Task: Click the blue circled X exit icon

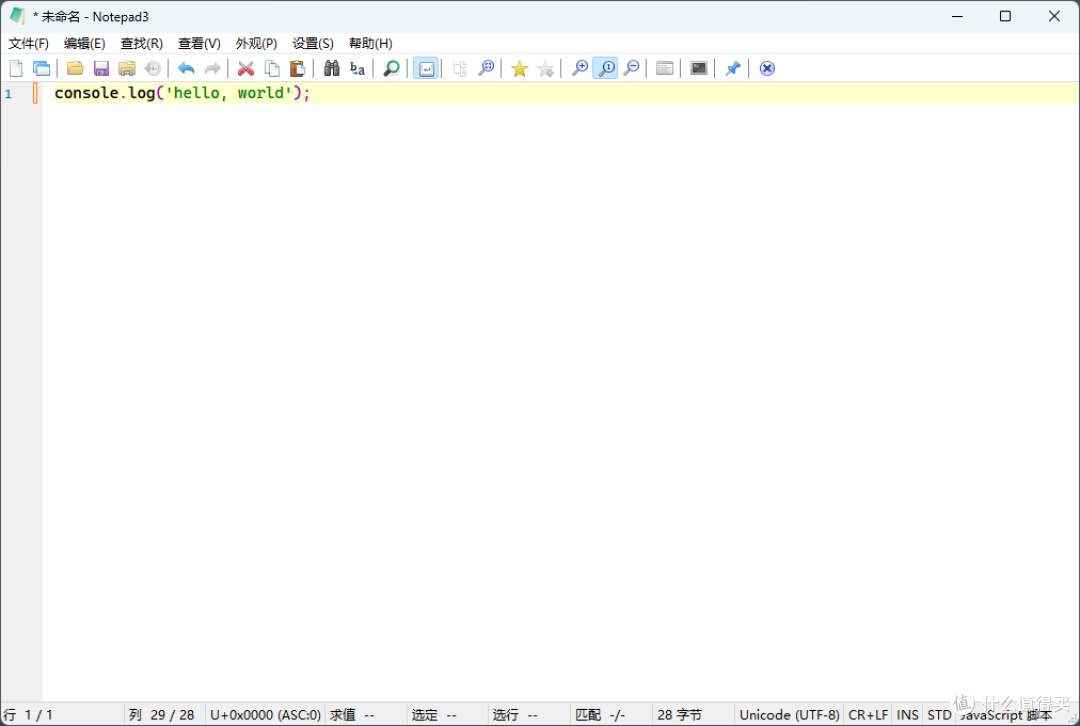Action: [x=767, y=68]
